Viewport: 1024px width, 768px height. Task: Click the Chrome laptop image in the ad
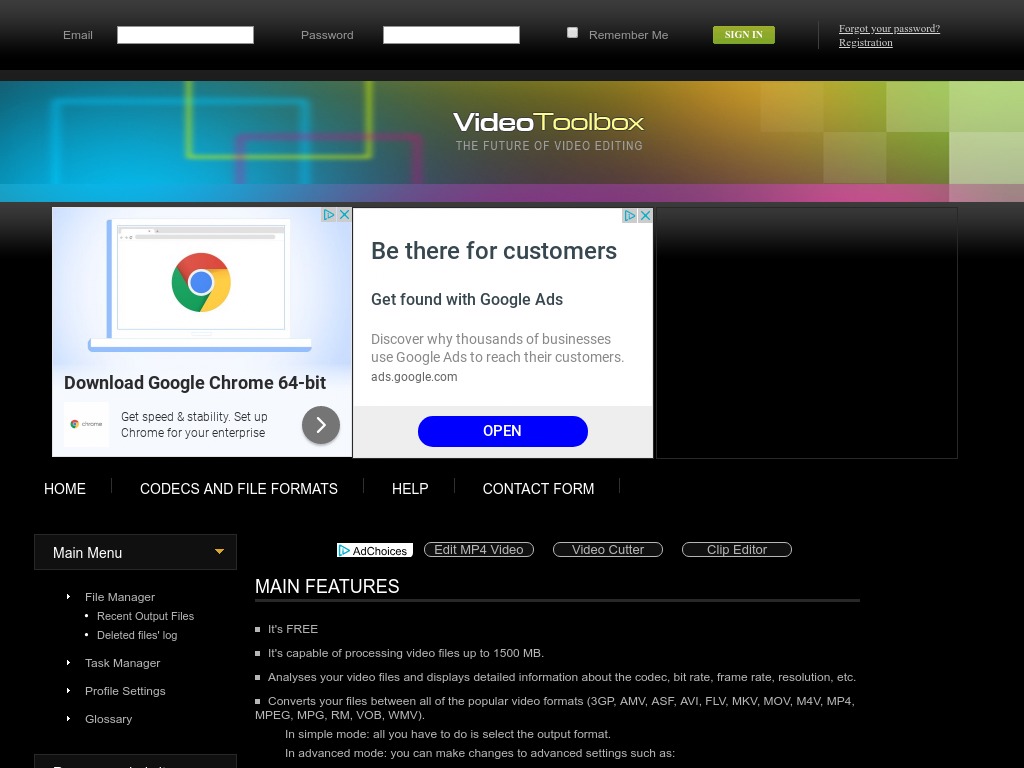pyautogui.click(x=201, y=285)
